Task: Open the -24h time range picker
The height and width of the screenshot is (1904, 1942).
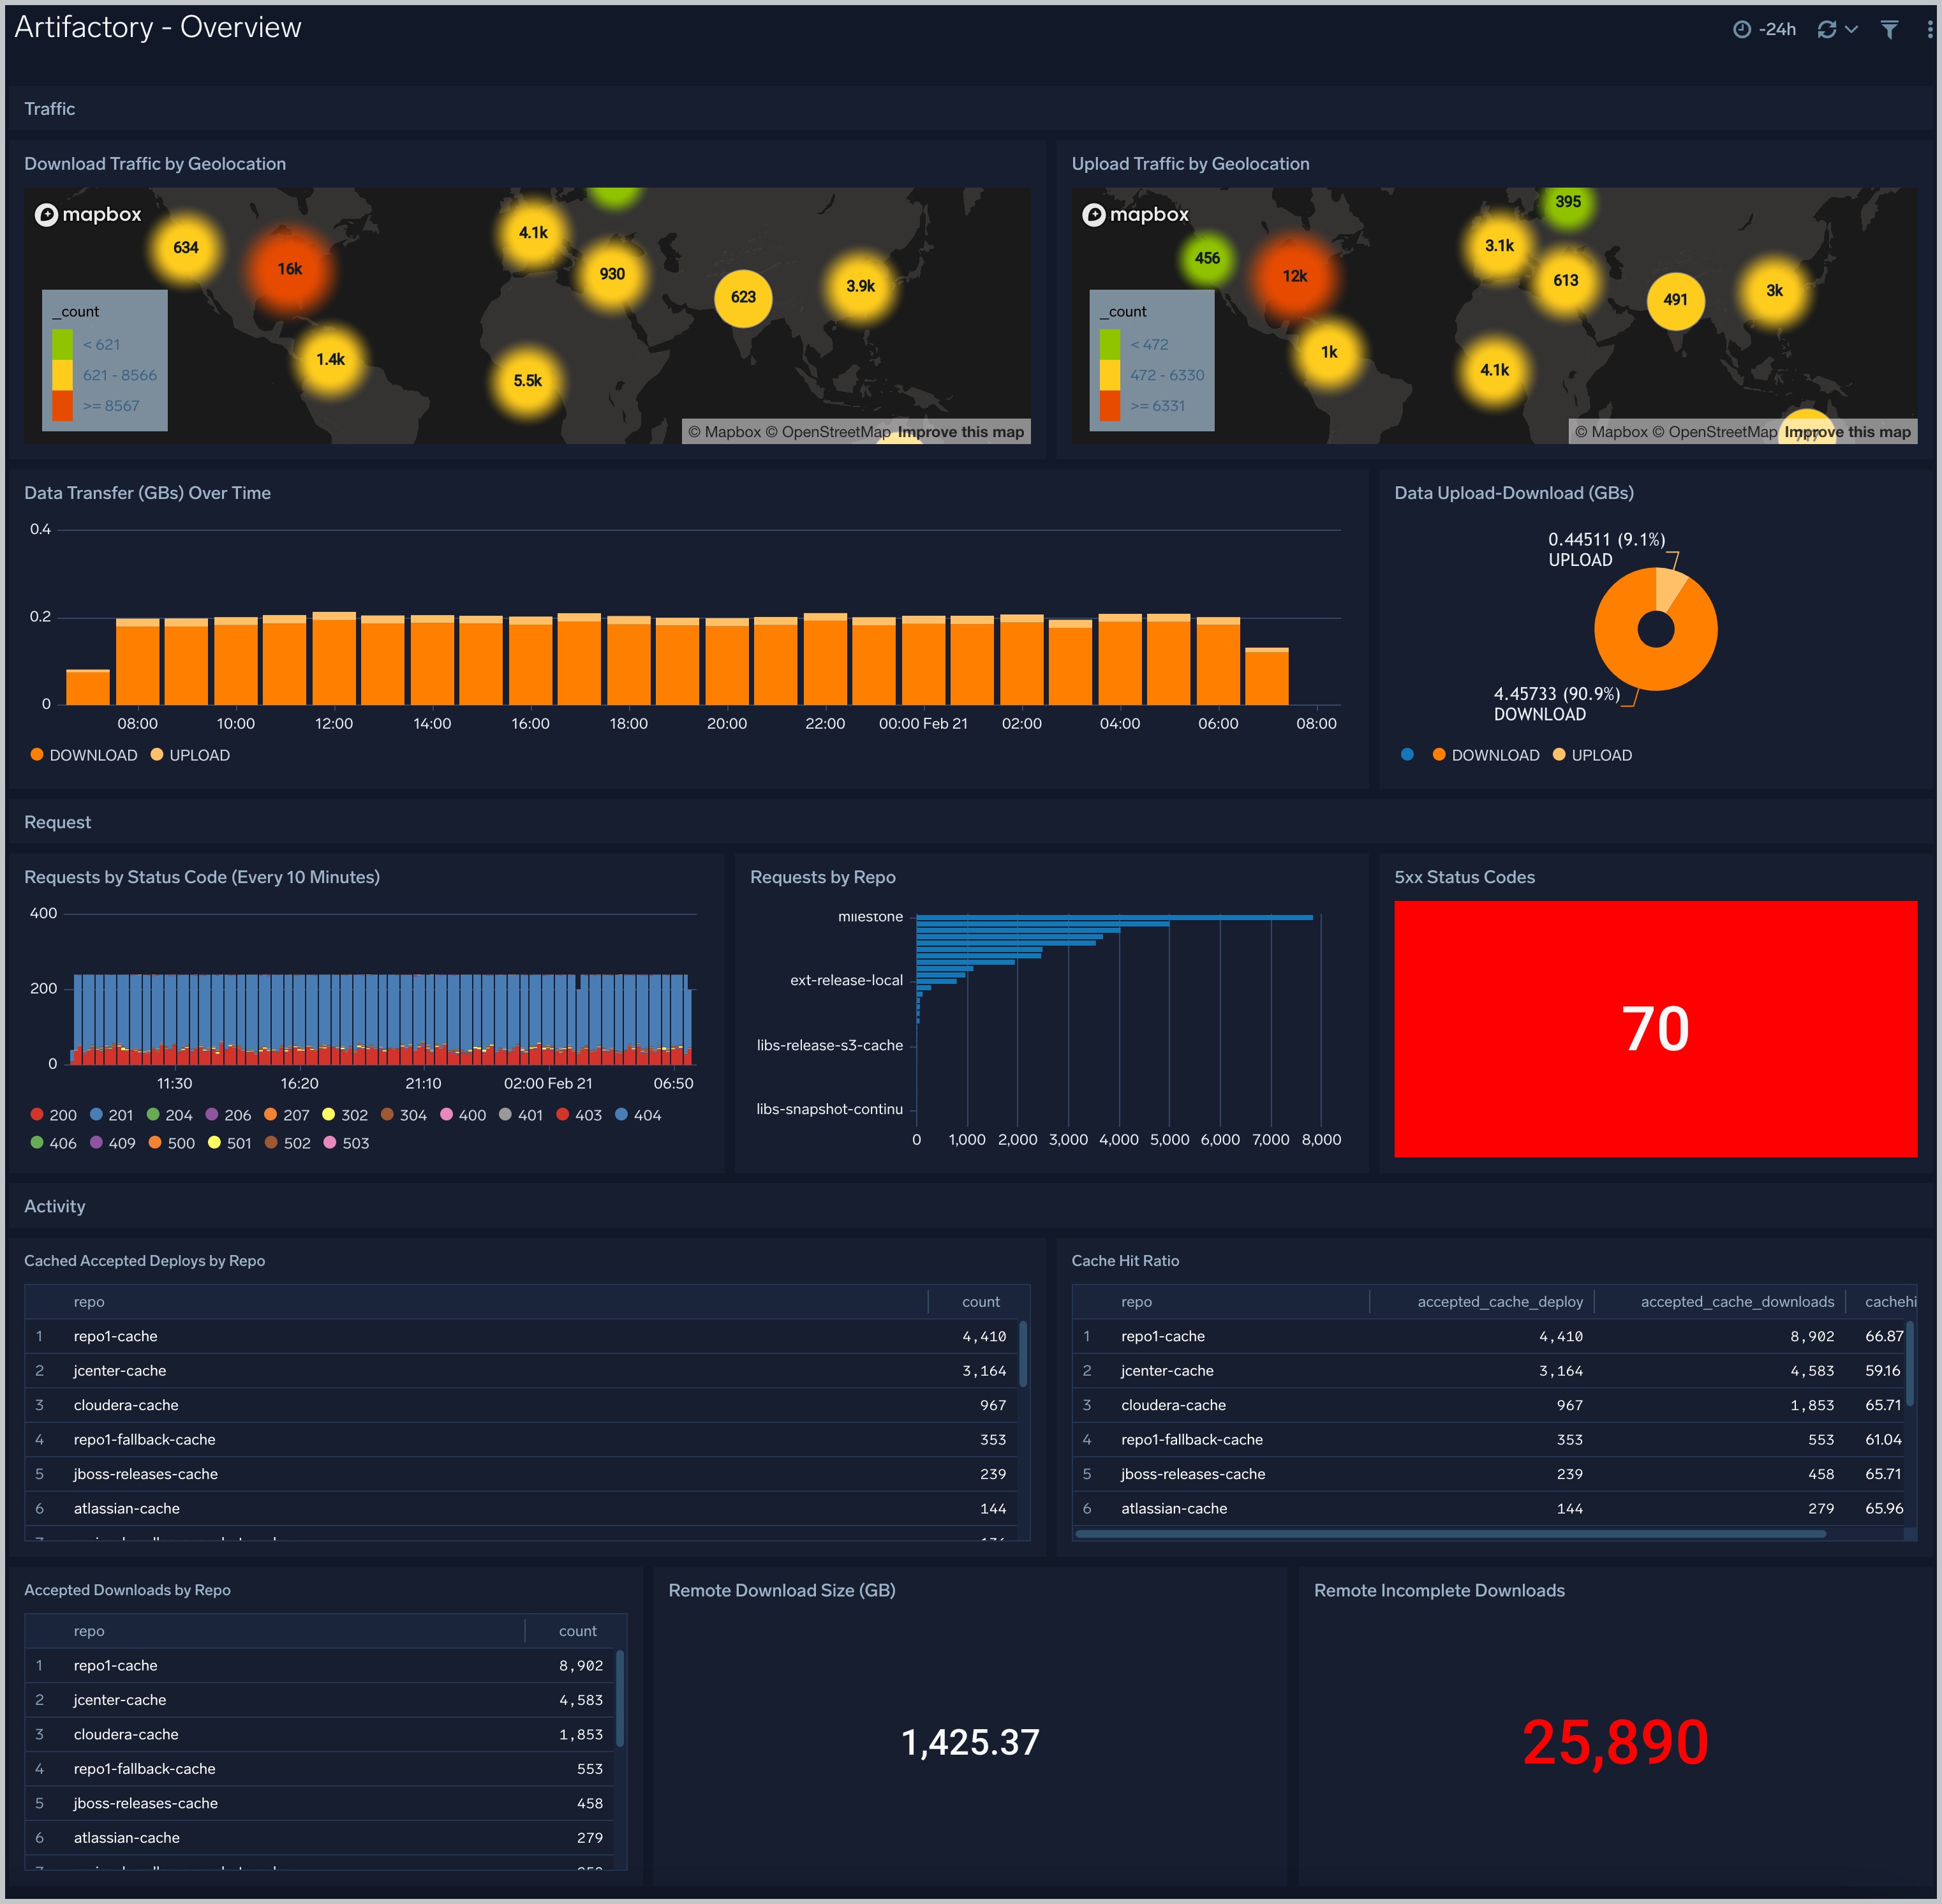Action: (x=1764, y=30)
